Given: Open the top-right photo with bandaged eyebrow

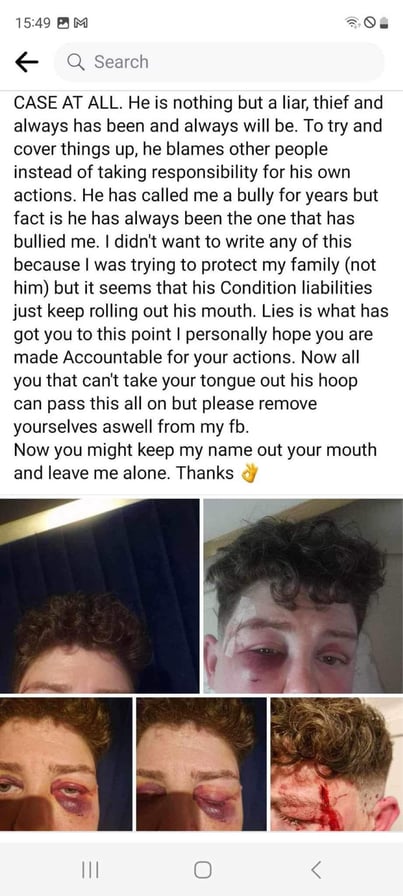Looking at the screenshot, I should [x=304, y=595].
